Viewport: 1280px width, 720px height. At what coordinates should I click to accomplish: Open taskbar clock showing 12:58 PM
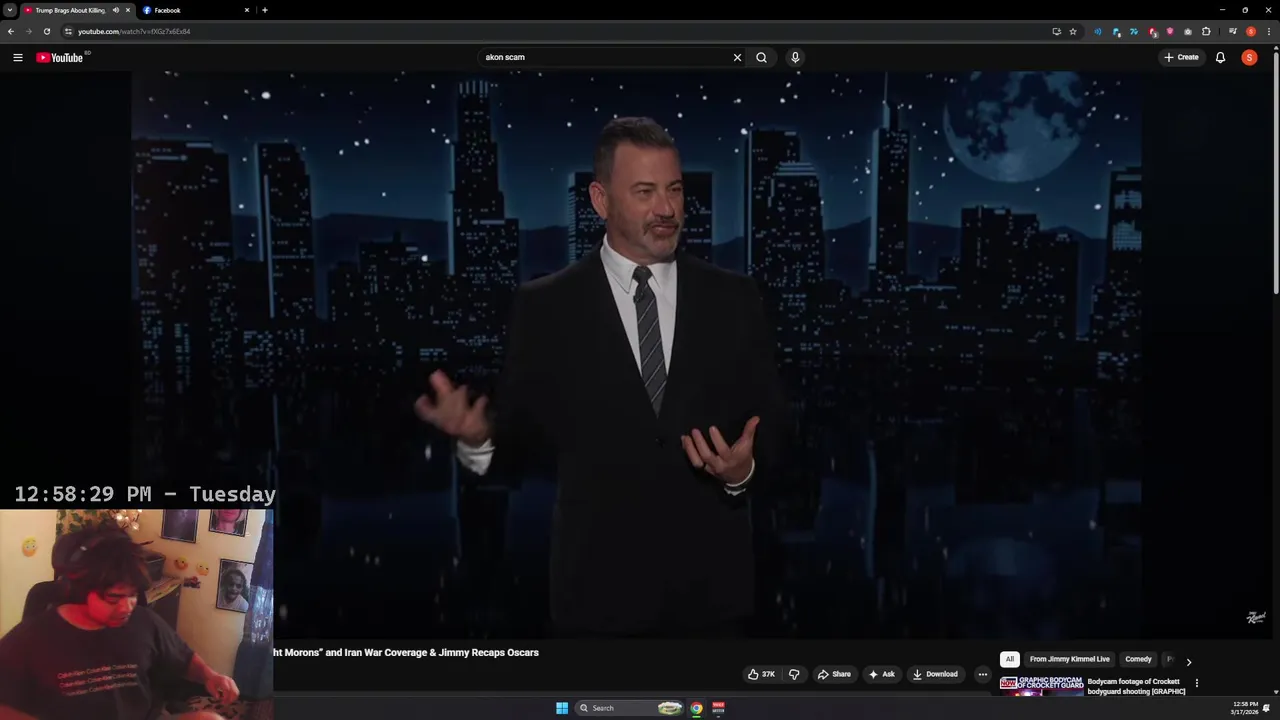pyautogui.click(x=1246, y=708)
